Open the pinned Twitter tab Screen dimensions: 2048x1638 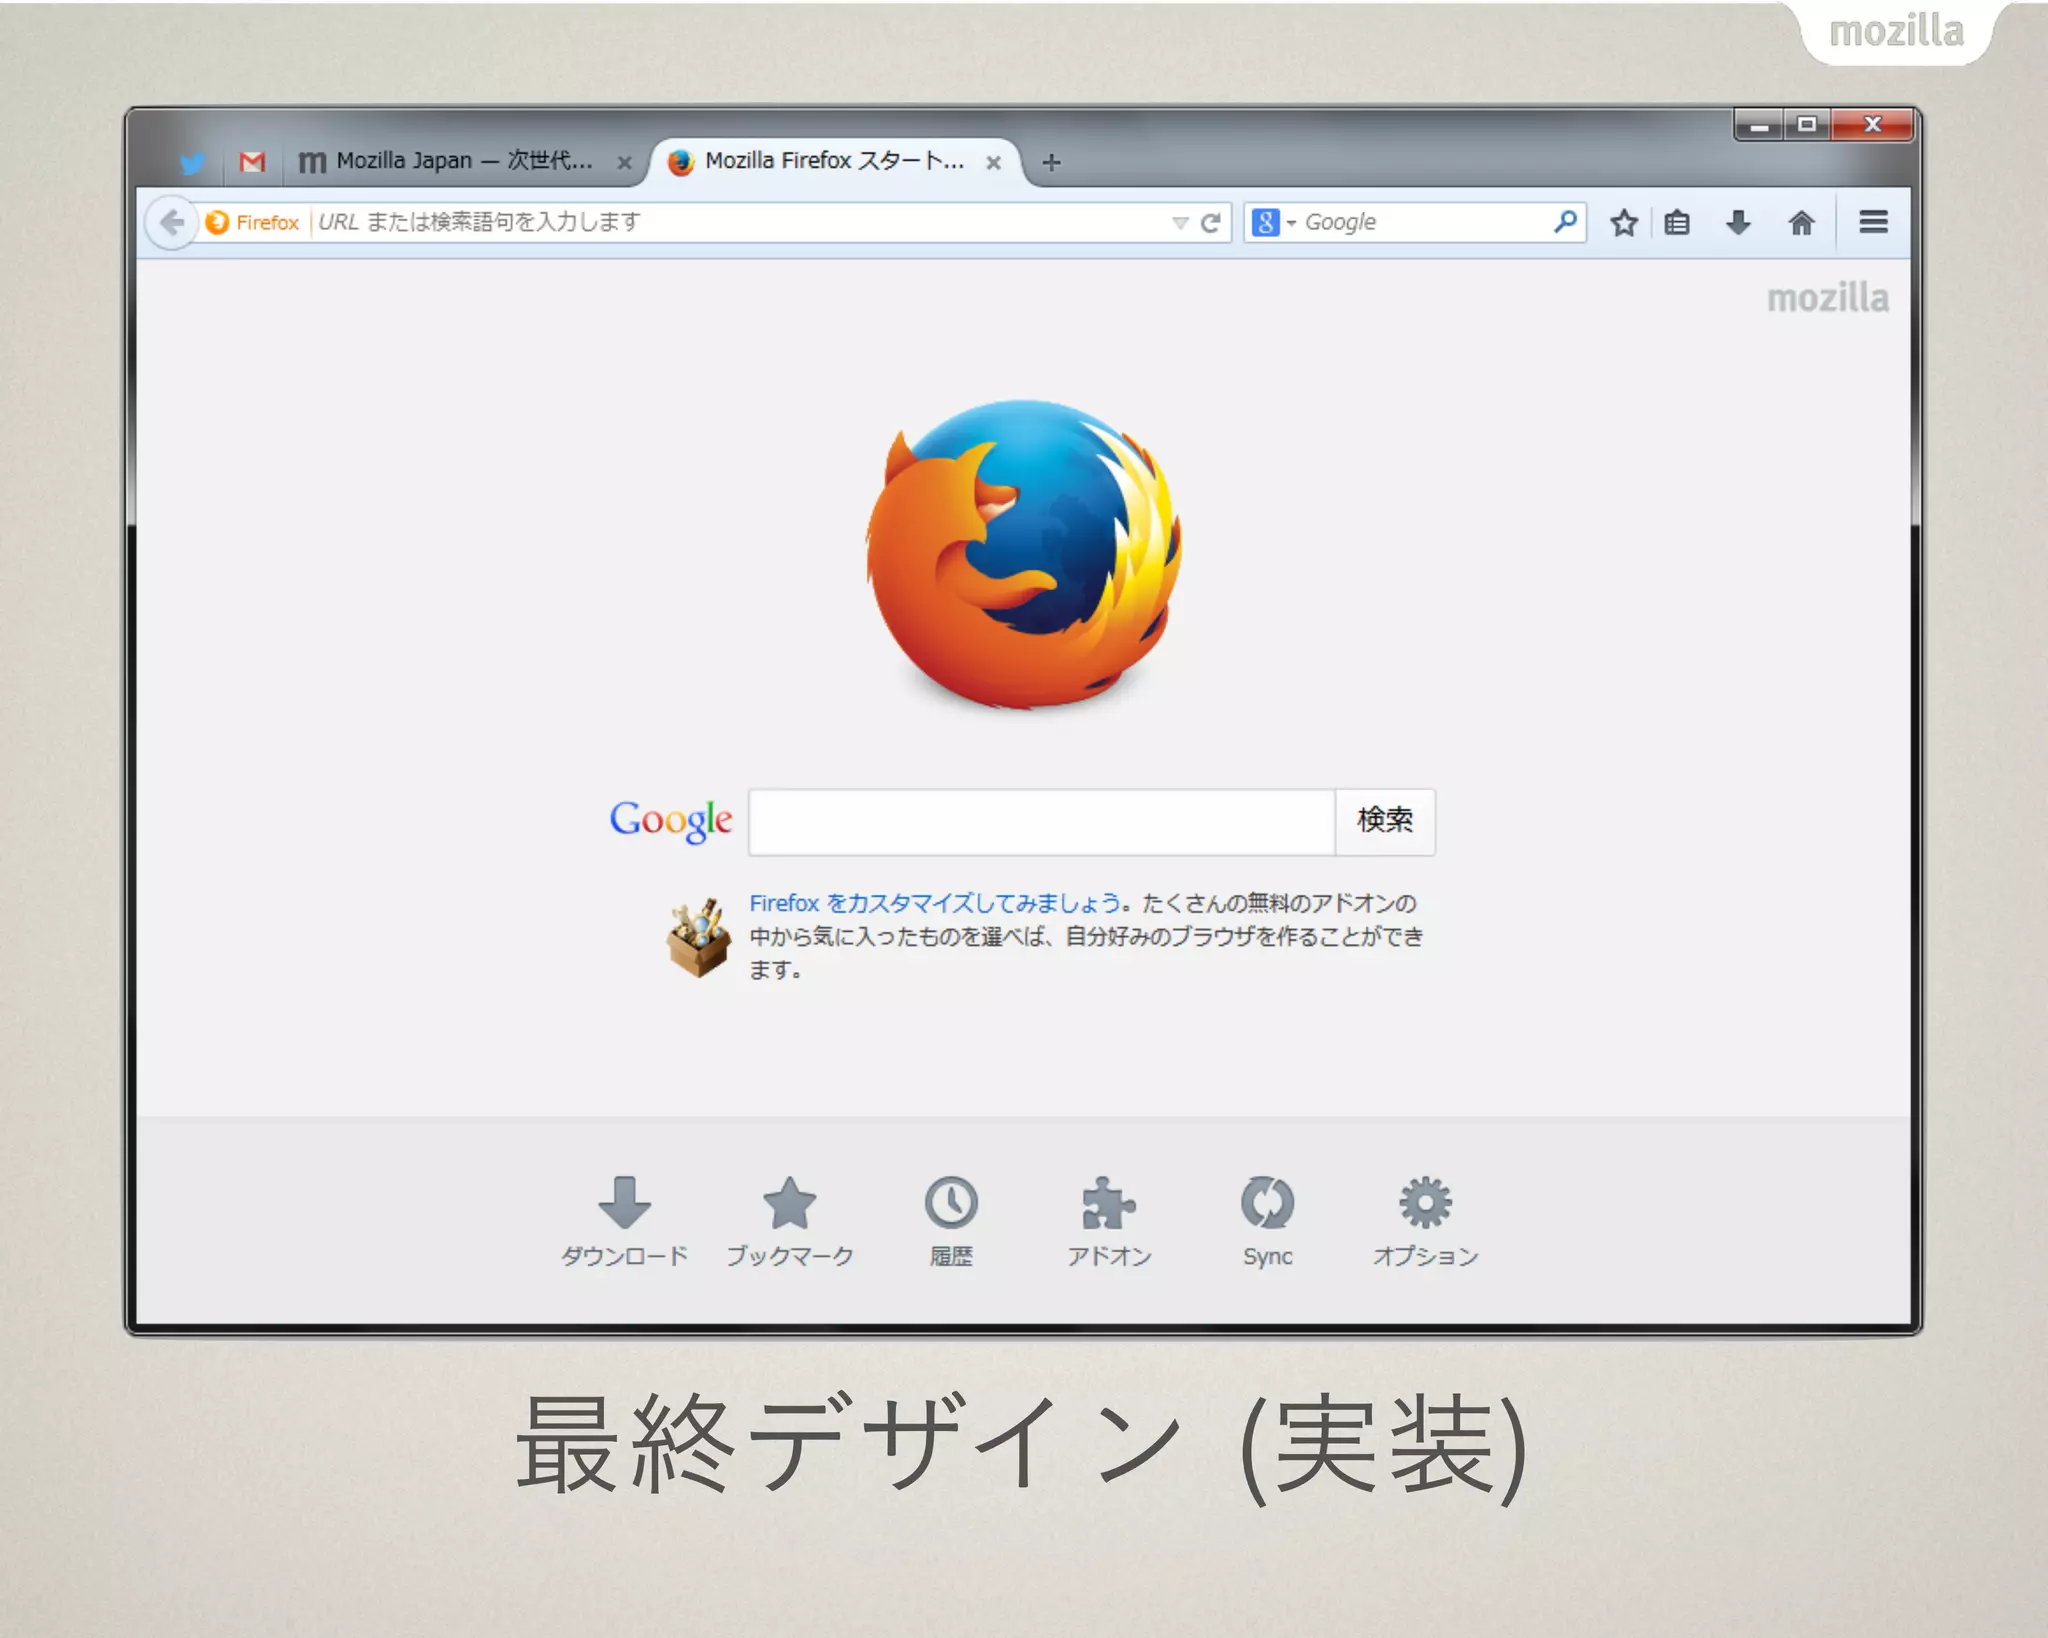(x=193, y=161)
